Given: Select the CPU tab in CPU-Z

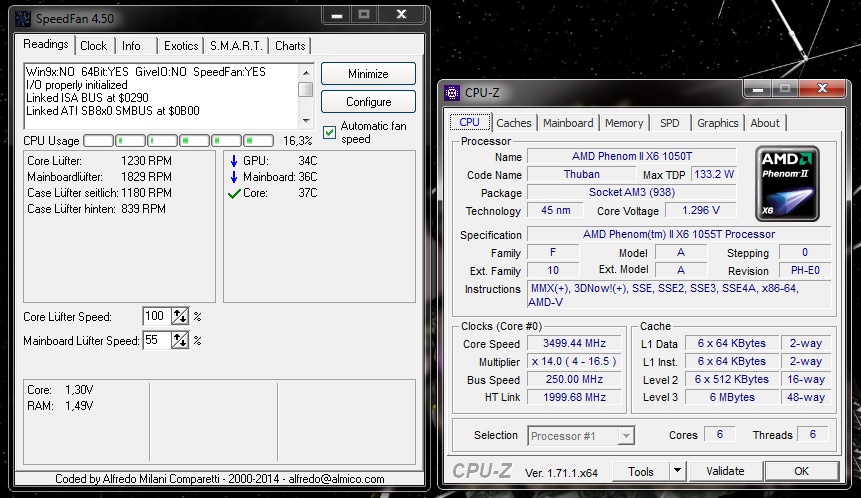Looking at the screenshot, I should [469, 122].
